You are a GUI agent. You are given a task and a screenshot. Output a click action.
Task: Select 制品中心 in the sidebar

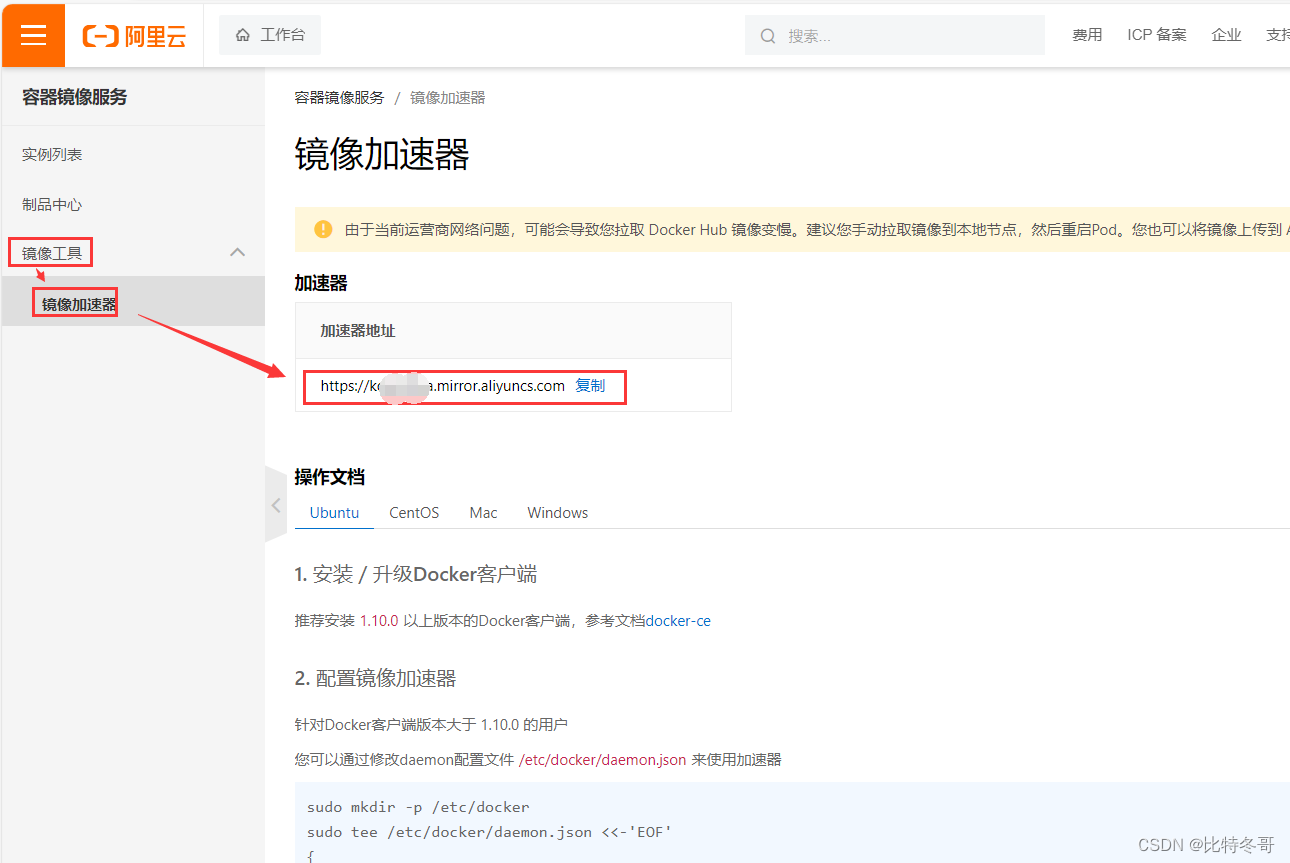click(x=52, y=204)
